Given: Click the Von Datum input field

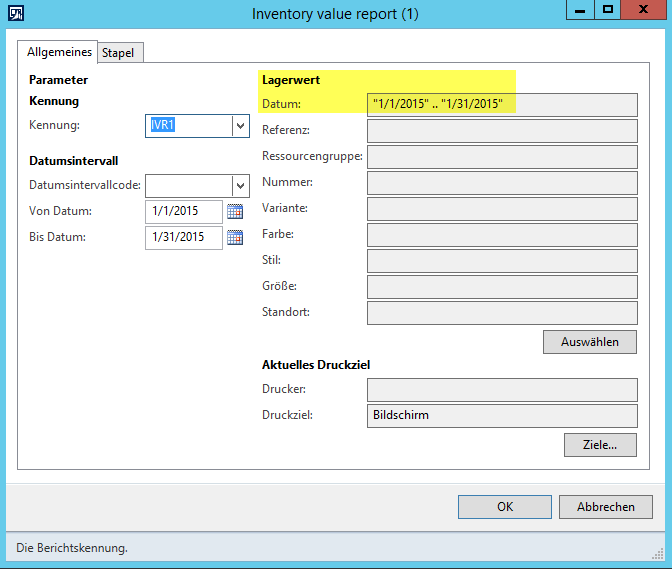Looking at the screenshot, I should (x=184, y=211).
